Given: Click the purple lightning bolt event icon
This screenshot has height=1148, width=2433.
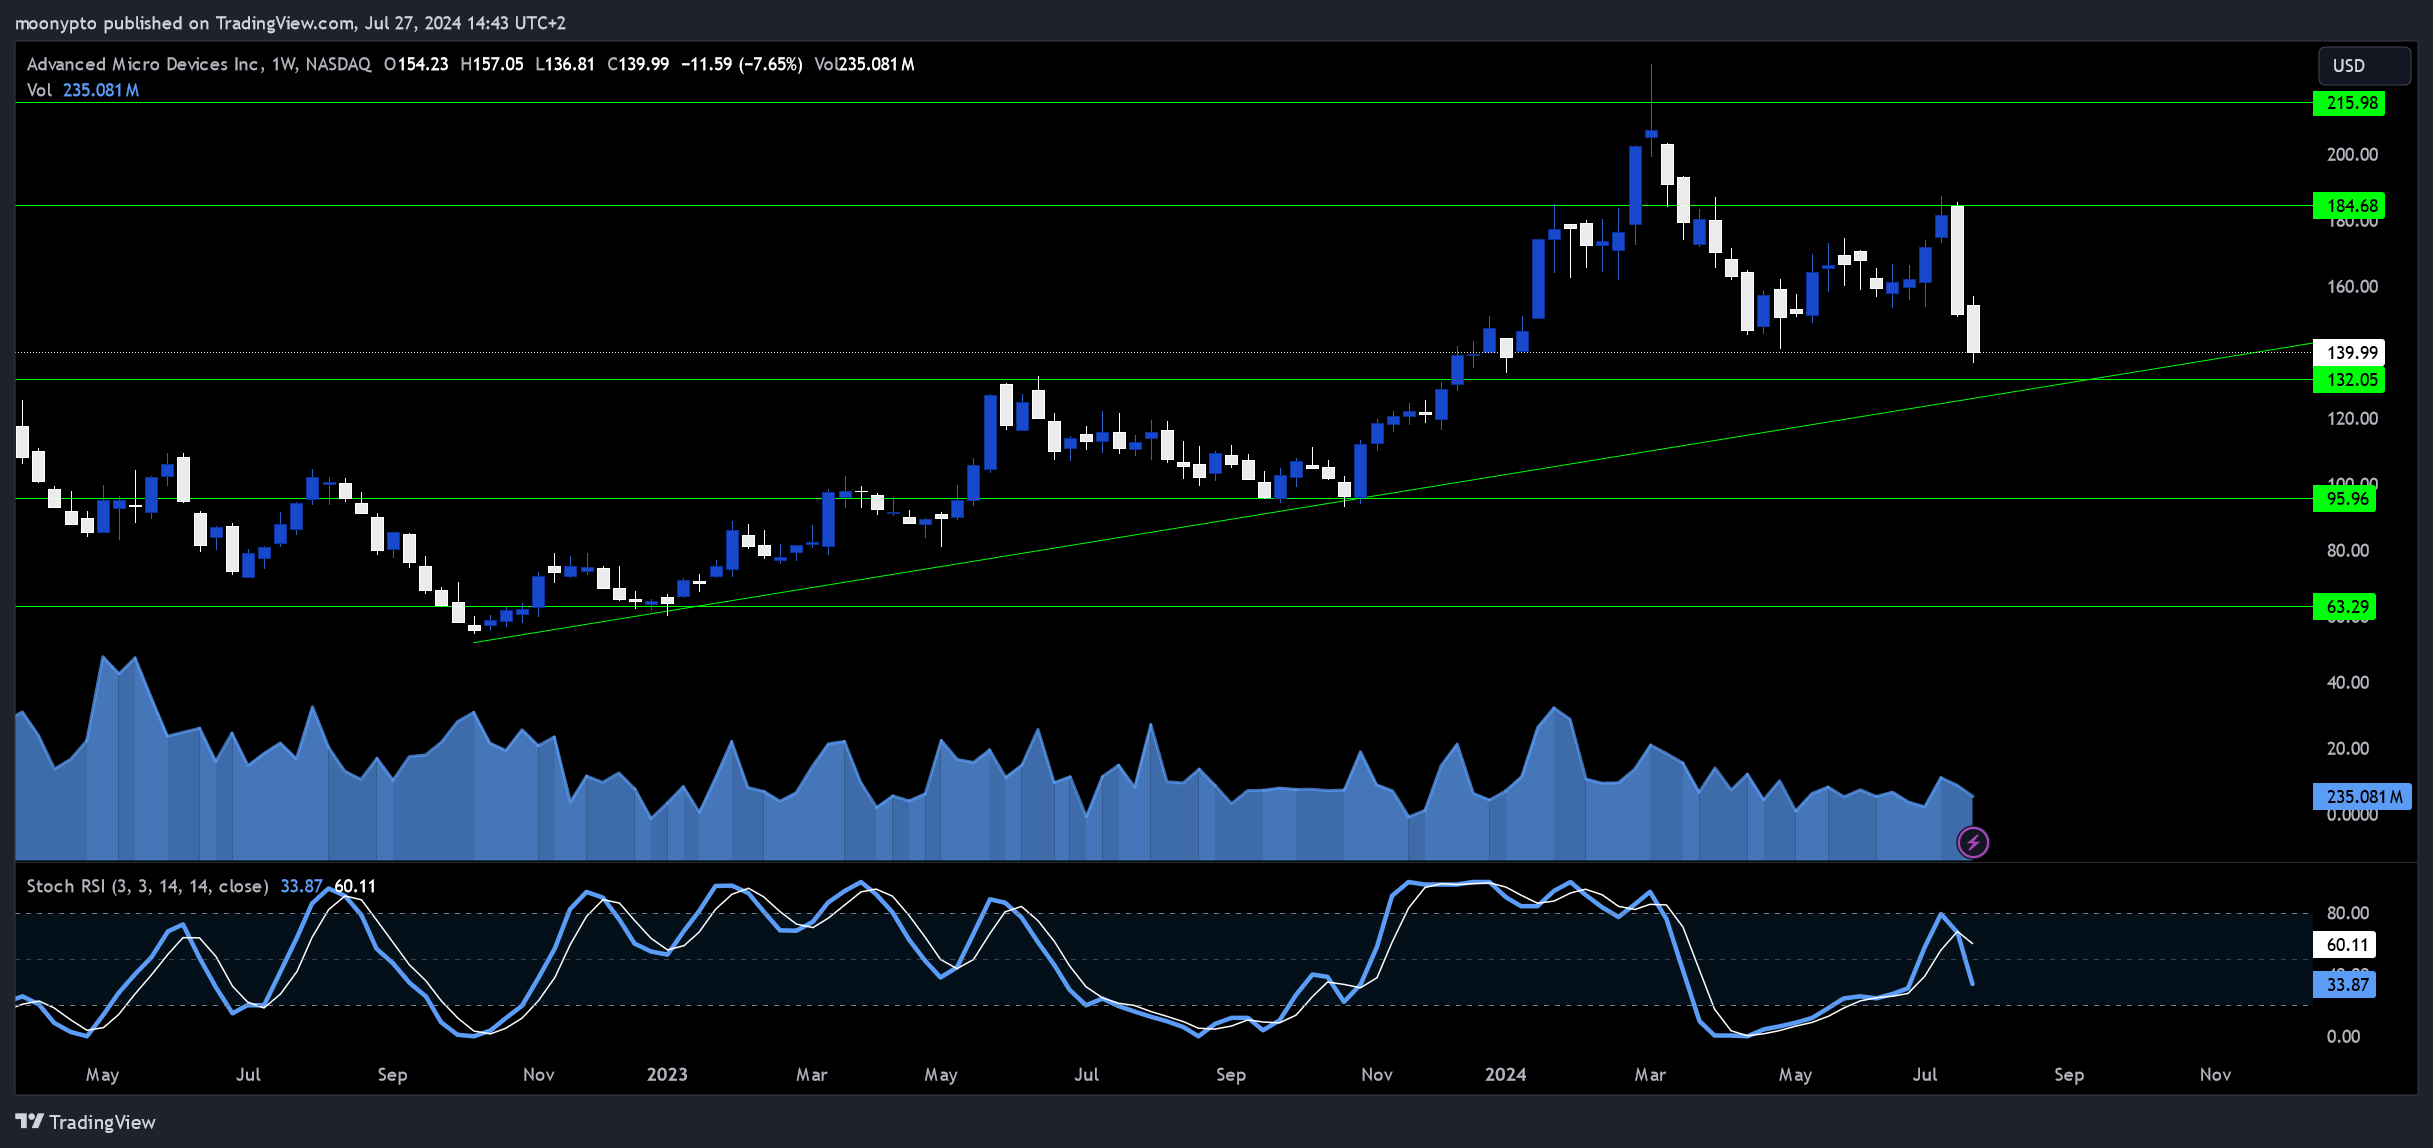Looking at the screenshot, I should pyautogui.click(x=1973, y=843).
